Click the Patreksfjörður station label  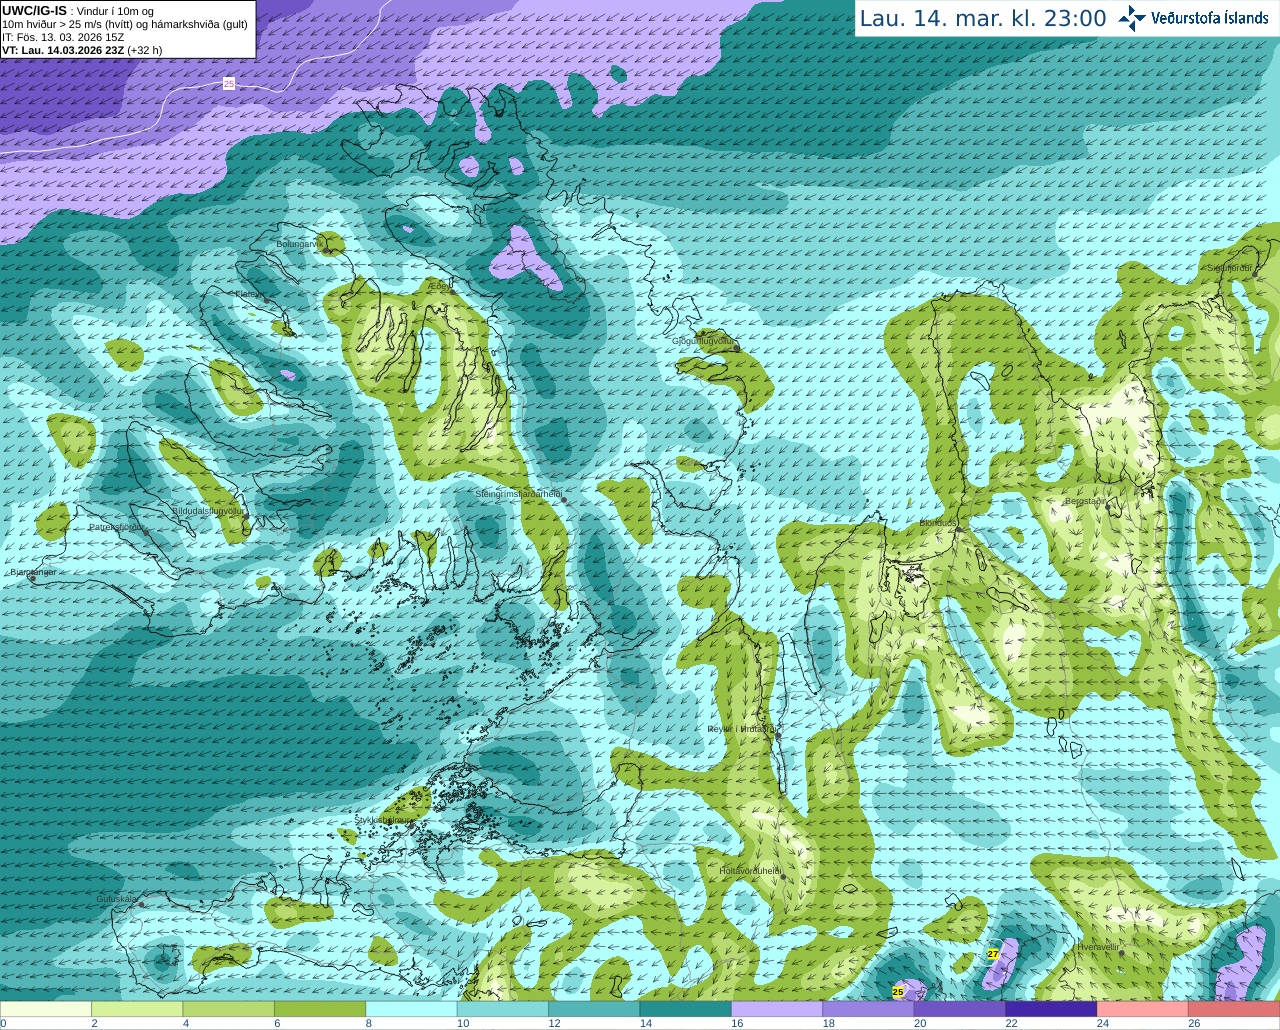[116, 526]
